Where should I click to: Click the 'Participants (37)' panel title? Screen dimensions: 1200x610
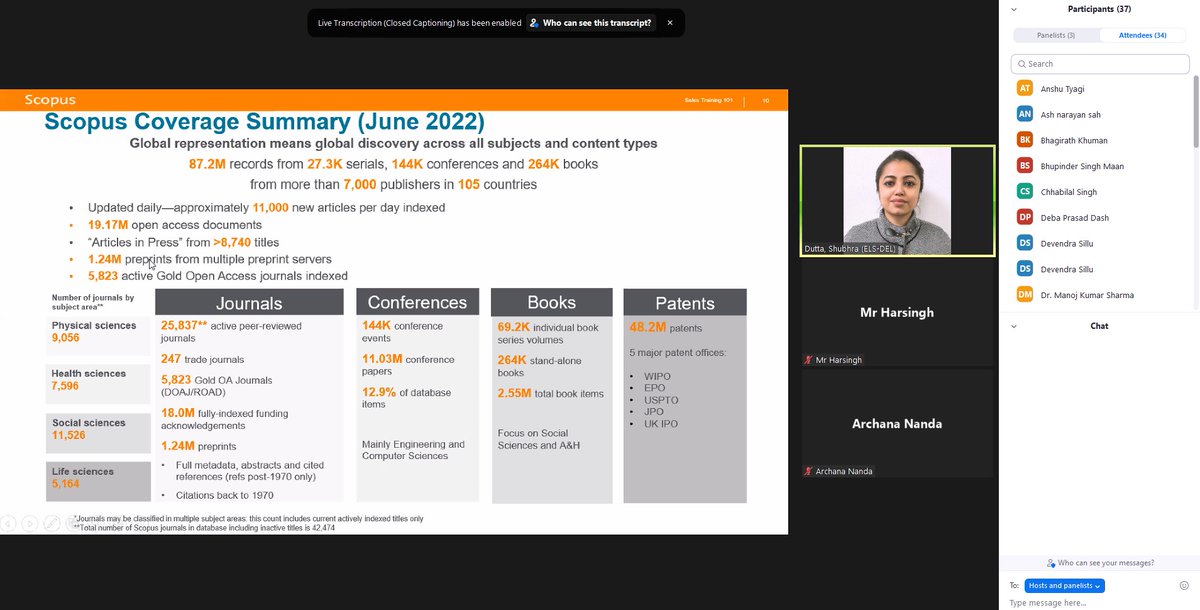click(1099, 9)
